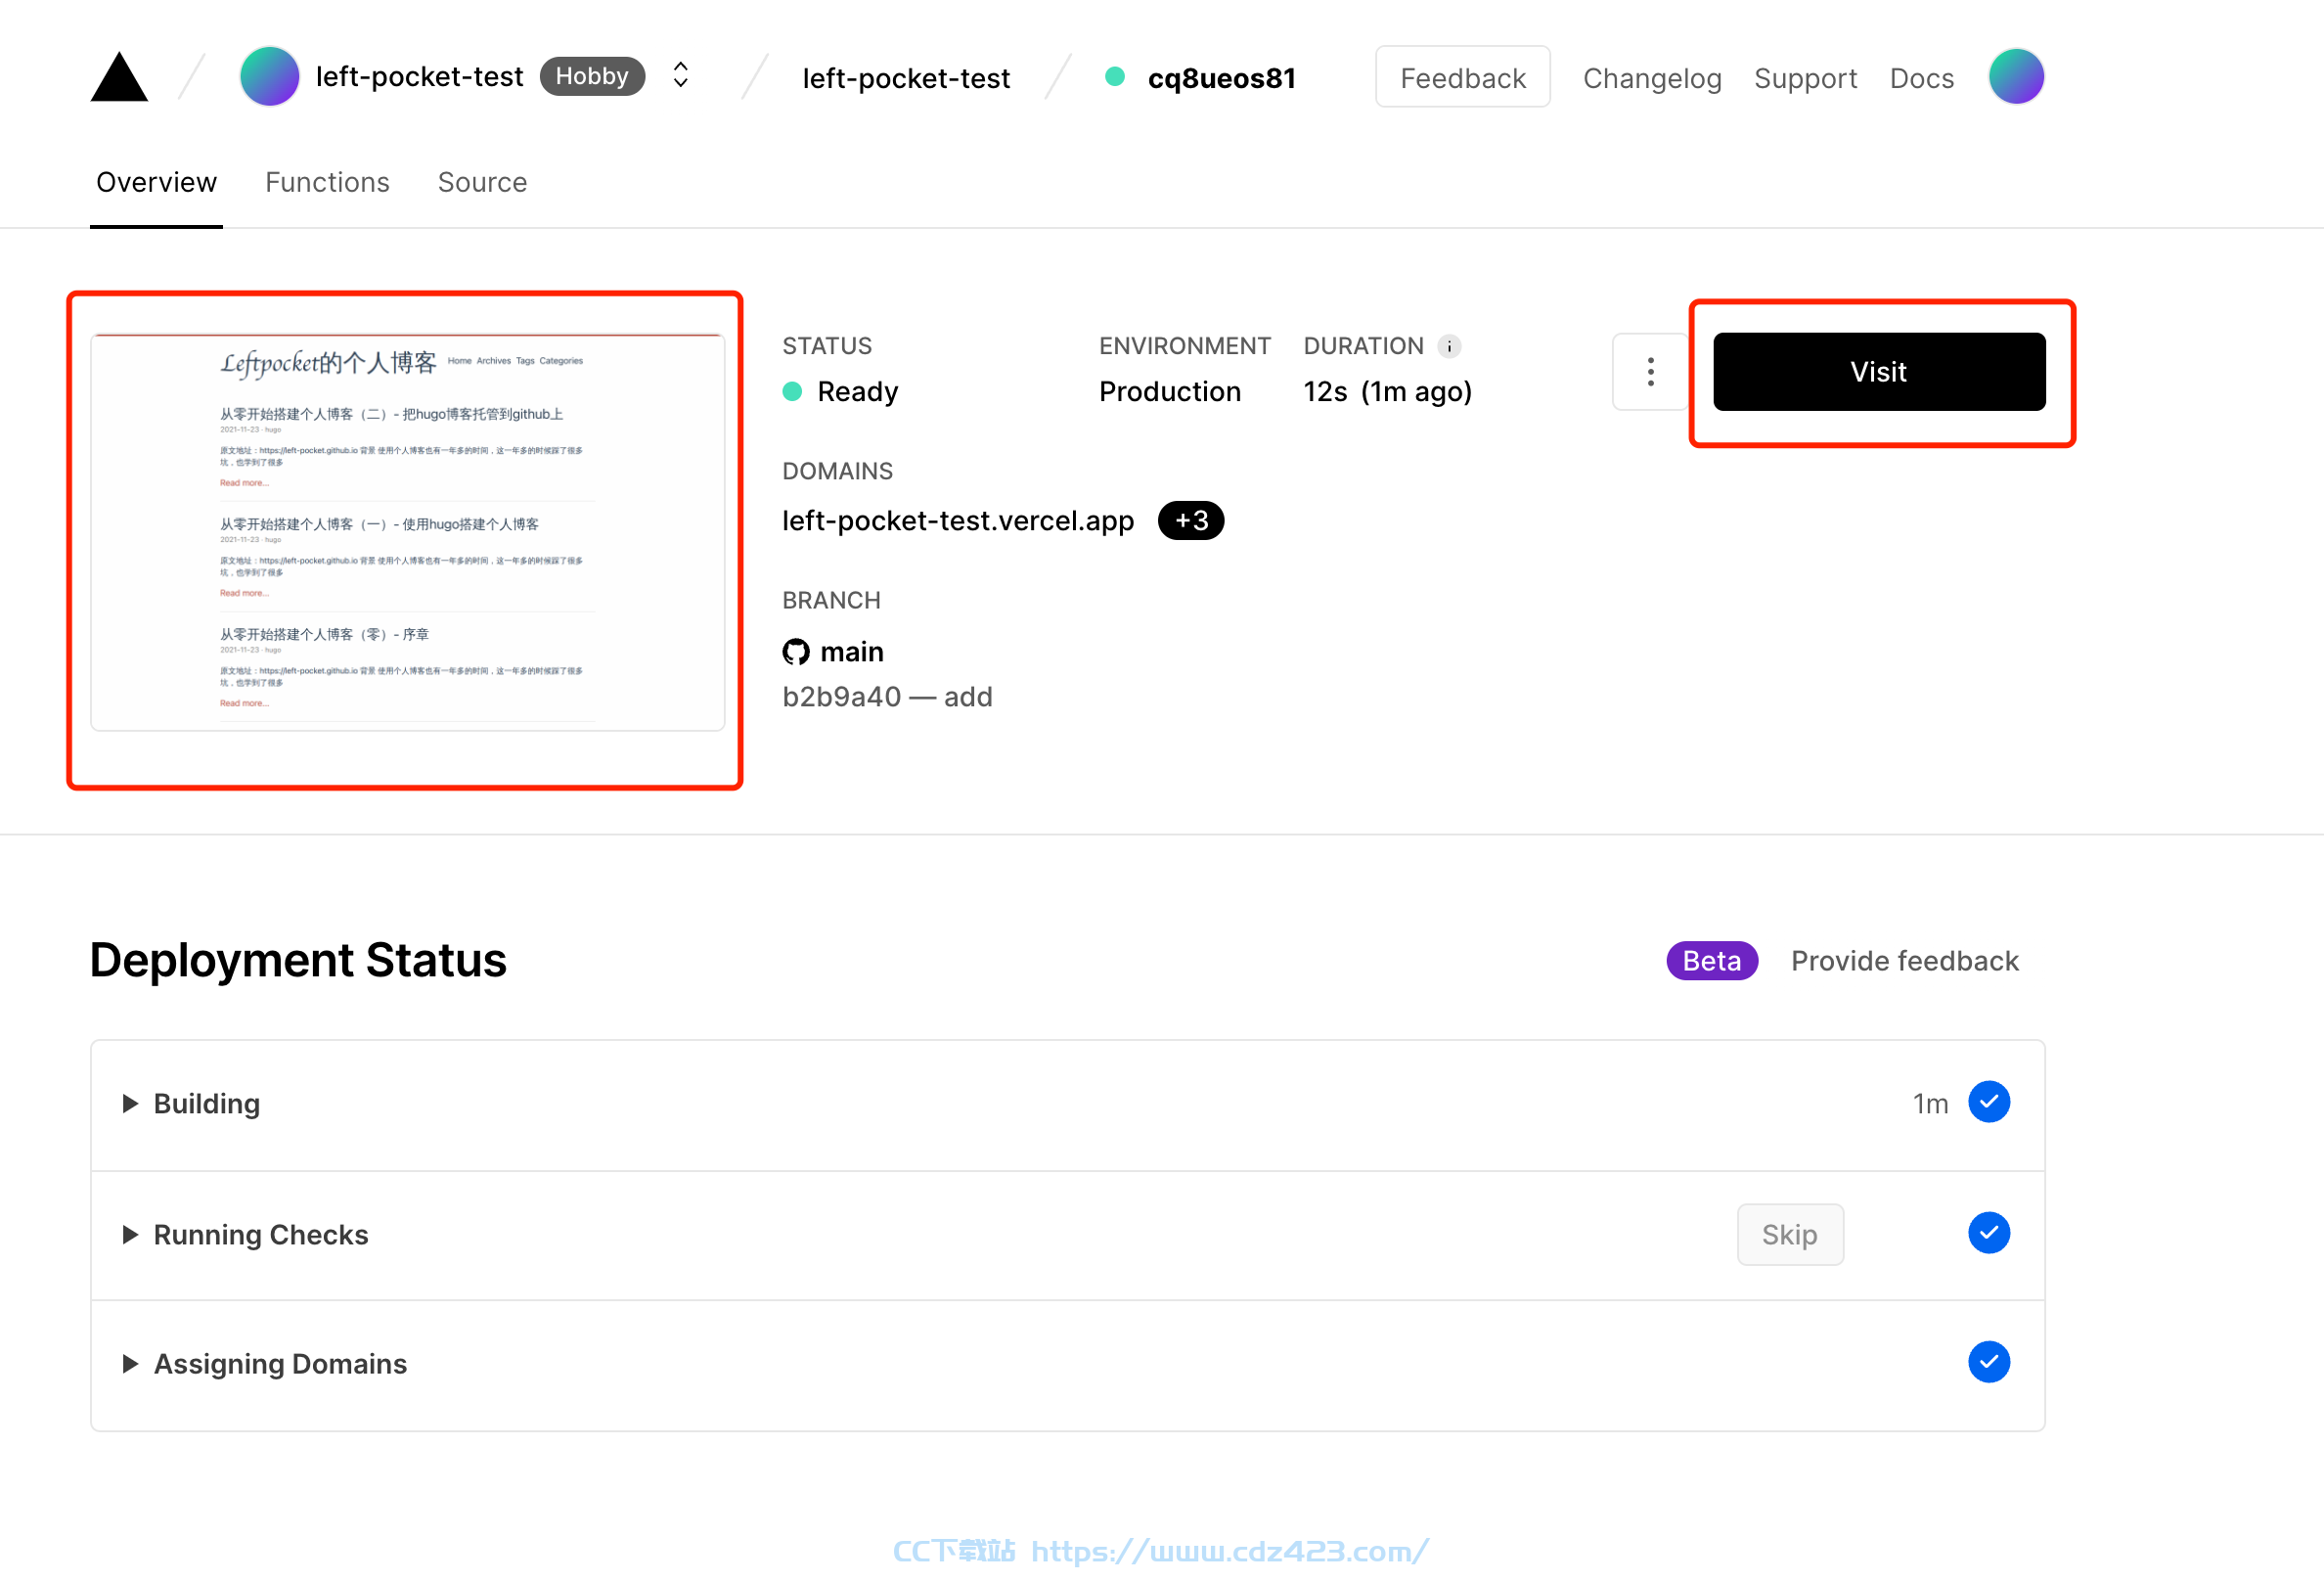The image size is (2324, 1581).
Task: Switch to the Source tab
Action: click(482, 182)
